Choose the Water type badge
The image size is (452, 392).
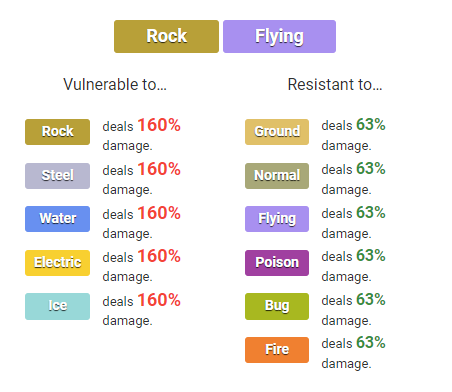[x=57, y=219]
